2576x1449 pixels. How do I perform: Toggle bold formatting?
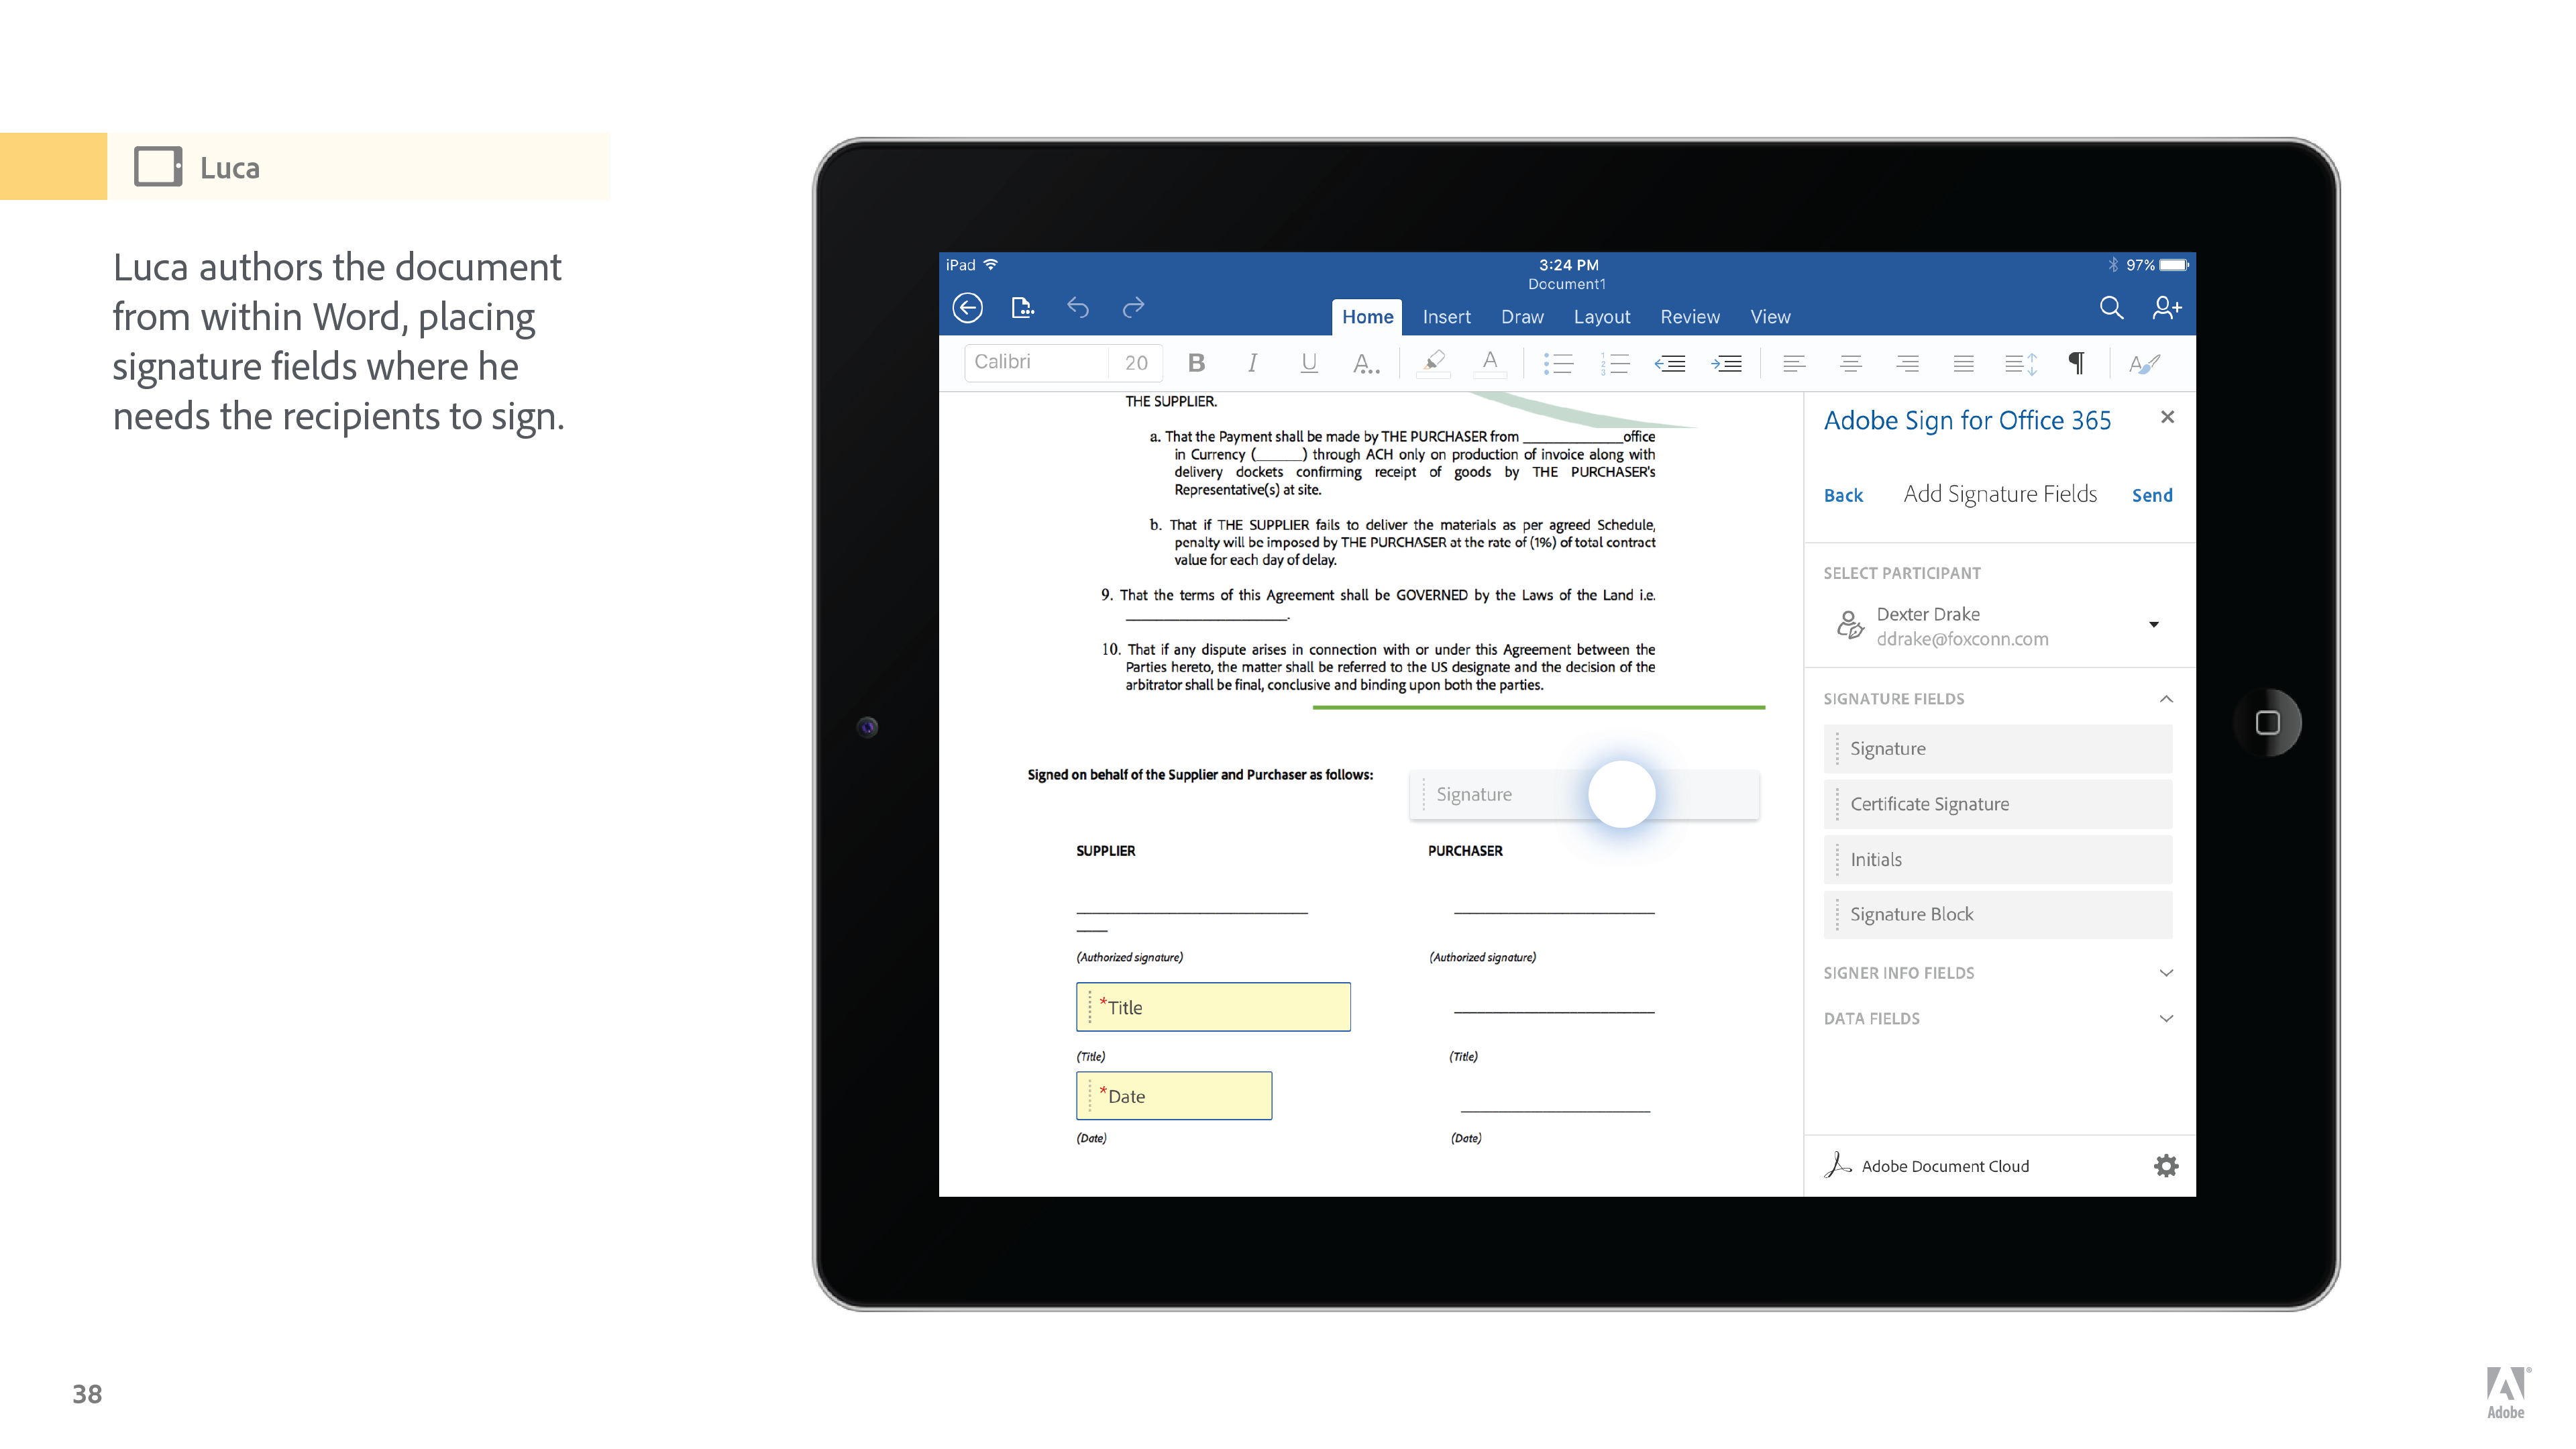click(1196, 363)
